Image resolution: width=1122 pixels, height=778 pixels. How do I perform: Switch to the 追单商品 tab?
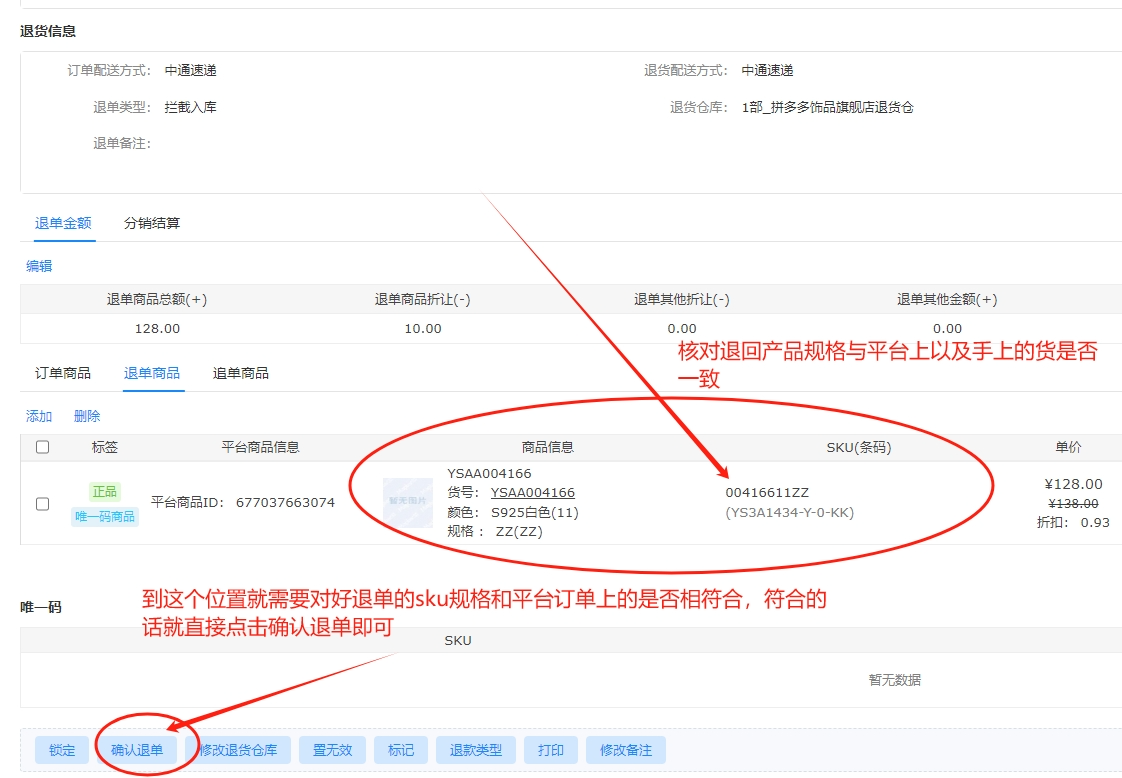point(241,373)
